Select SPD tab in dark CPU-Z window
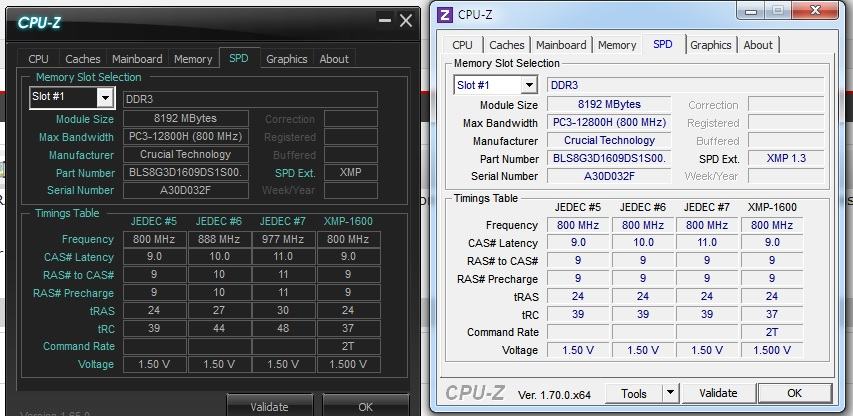Screen dimensions: 853x416 (239, 58)
